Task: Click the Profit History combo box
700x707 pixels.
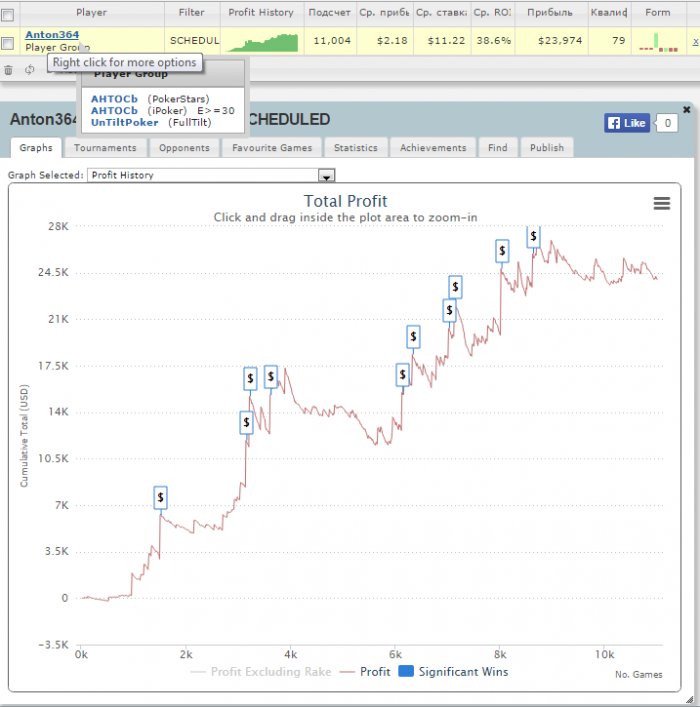Action: pyautogui.click(x=211, y=175)
